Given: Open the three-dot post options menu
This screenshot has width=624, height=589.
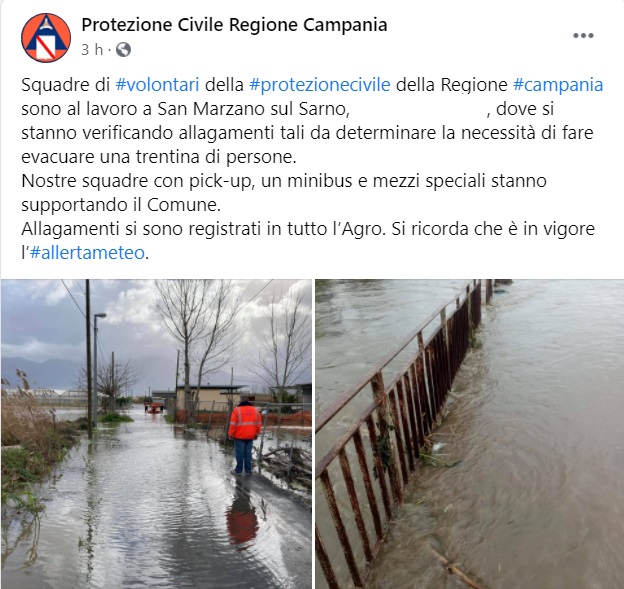Looking at the screenshot, I should coord(583,35).
